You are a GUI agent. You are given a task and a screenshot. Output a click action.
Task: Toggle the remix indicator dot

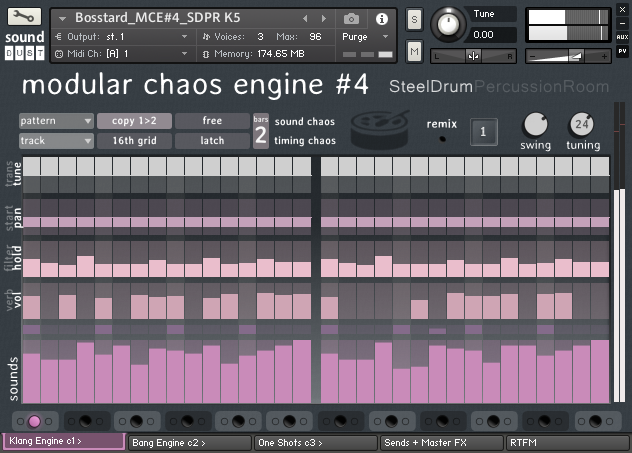point(443,139)
